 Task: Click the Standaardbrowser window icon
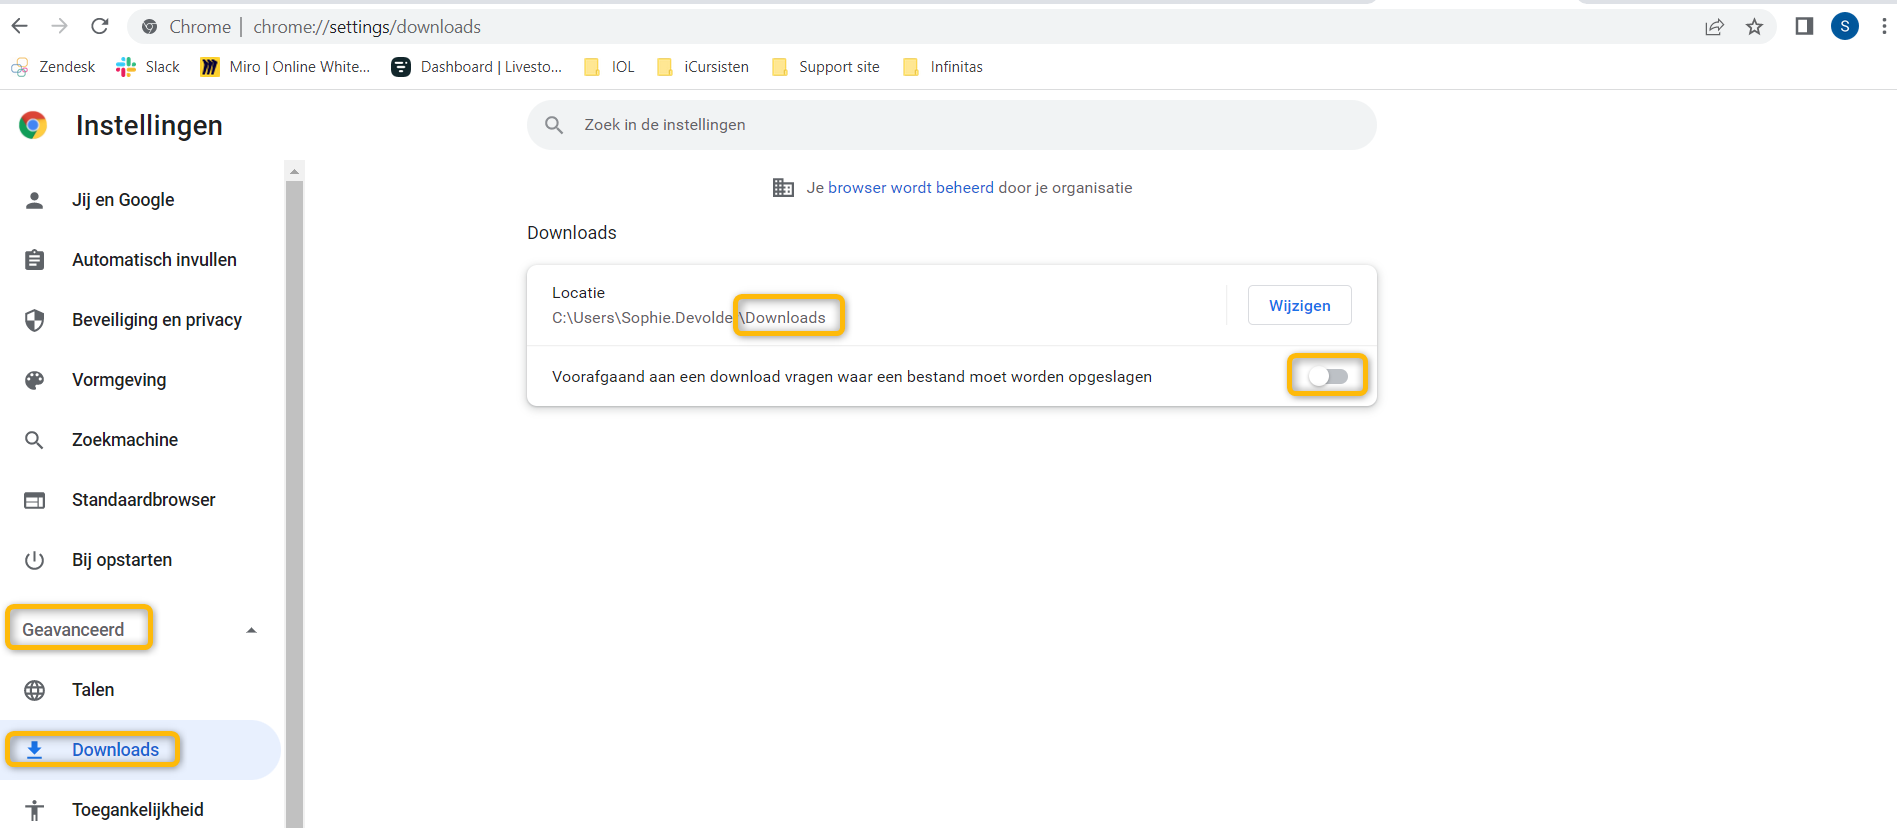[34, 500]
